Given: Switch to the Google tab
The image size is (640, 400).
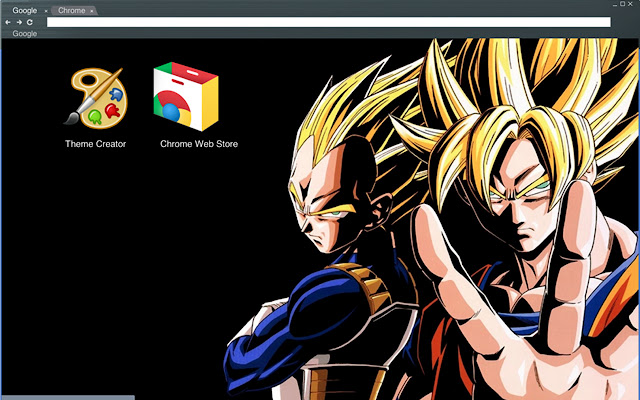Looking at the screenshot, I should [24, 11].
